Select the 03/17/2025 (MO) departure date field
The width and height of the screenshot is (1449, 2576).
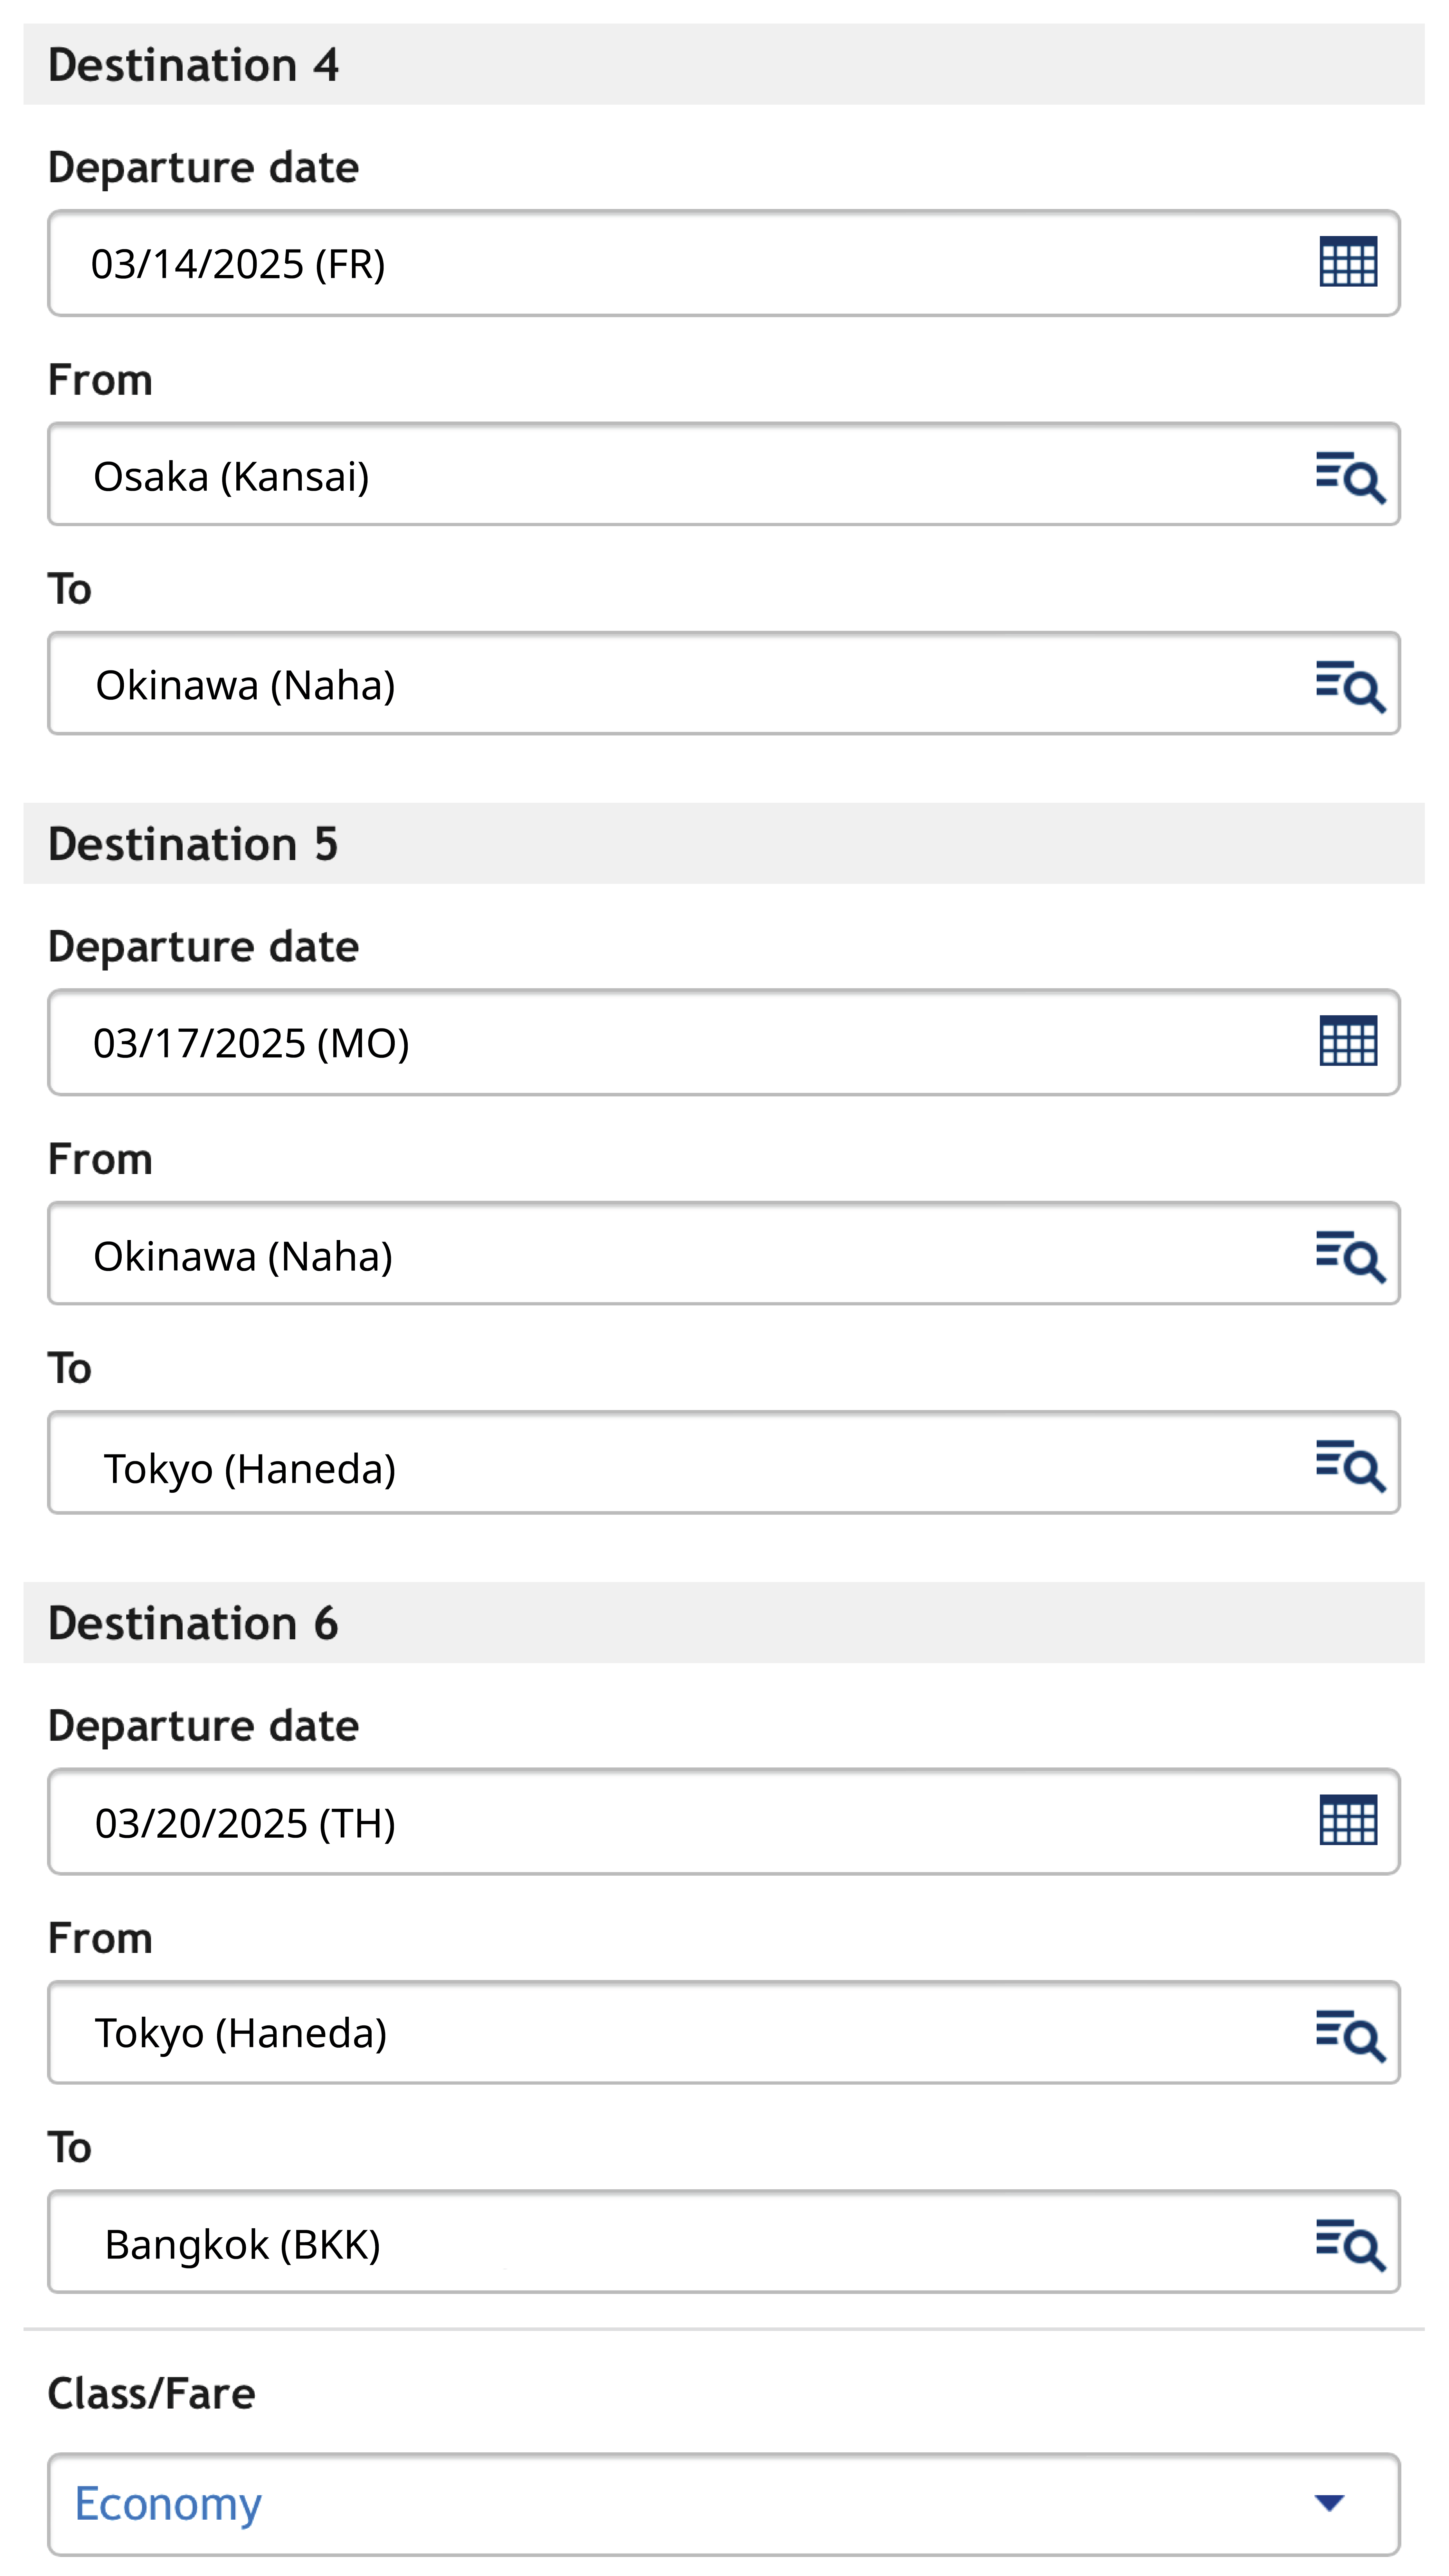tap(650, 1042)
